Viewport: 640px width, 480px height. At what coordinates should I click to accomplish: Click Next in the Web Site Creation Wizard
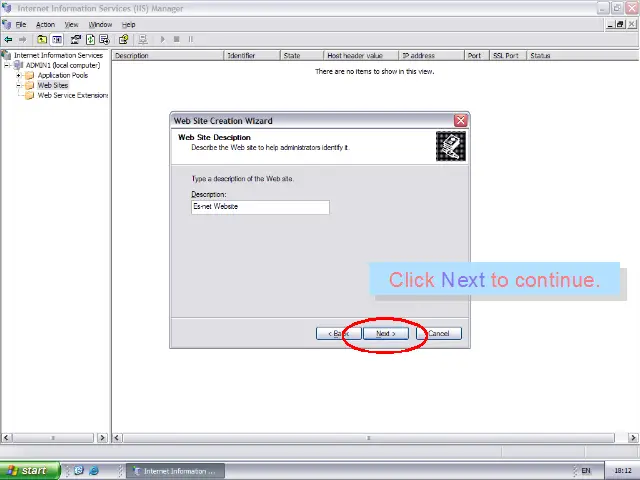click(x=386, y=333)
